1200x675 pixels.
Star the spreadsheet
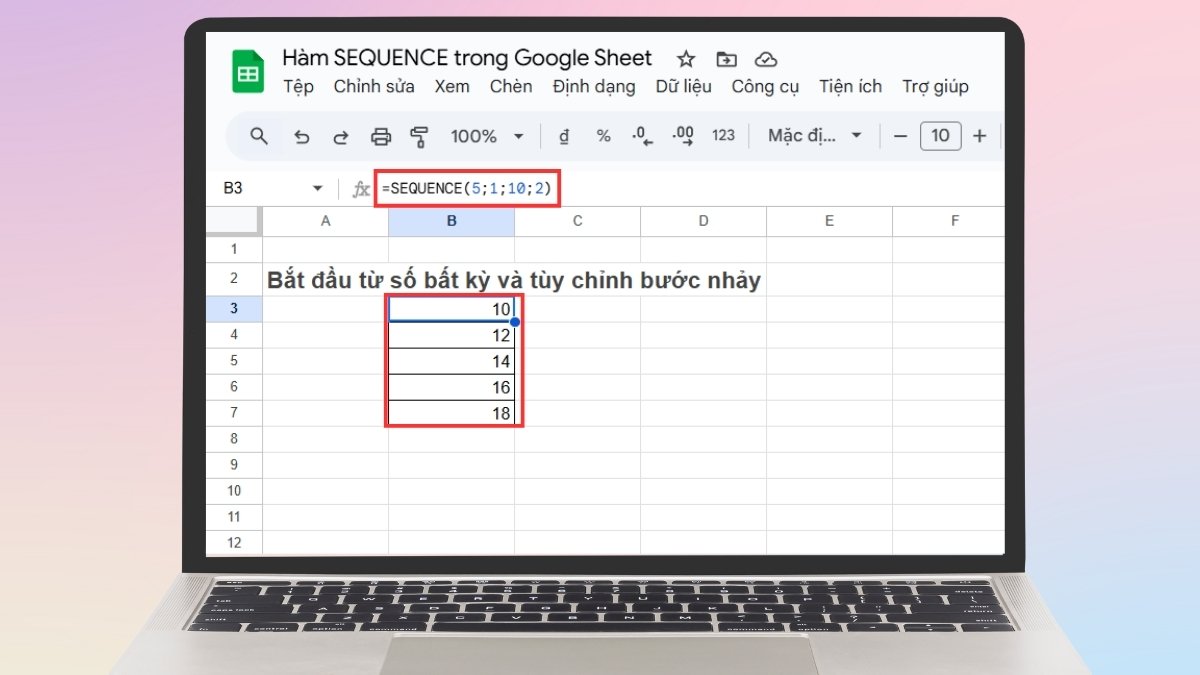pyautogui.click(x=686, y=59)
